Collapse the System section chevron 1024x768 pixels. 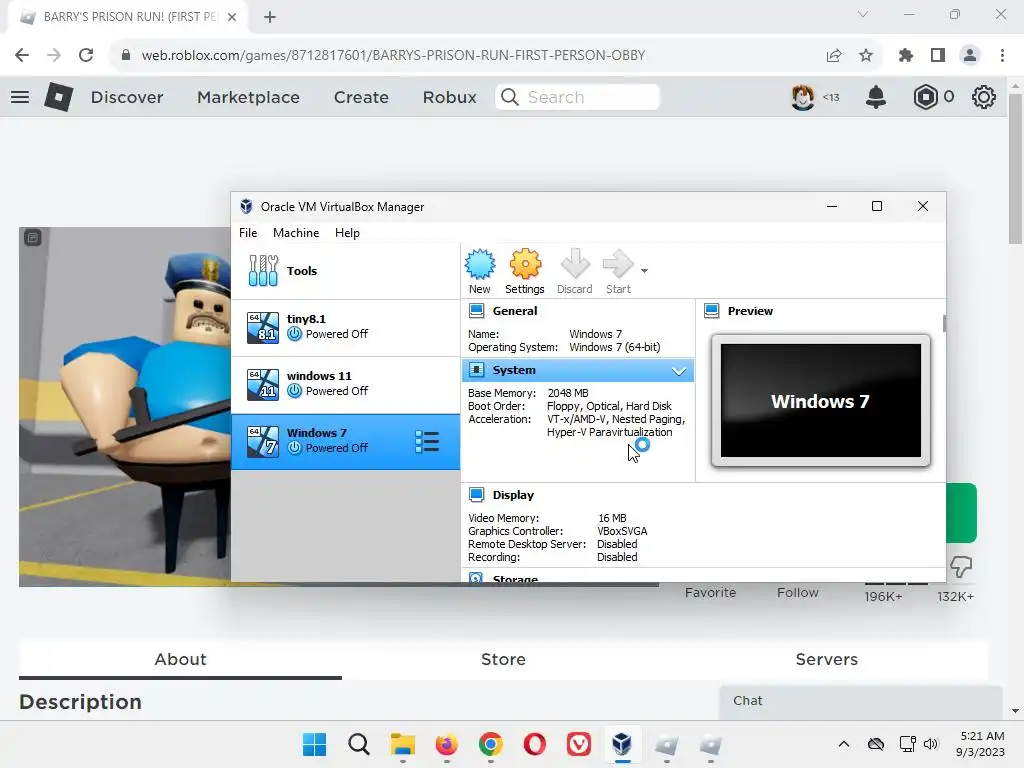click(679, 371)
